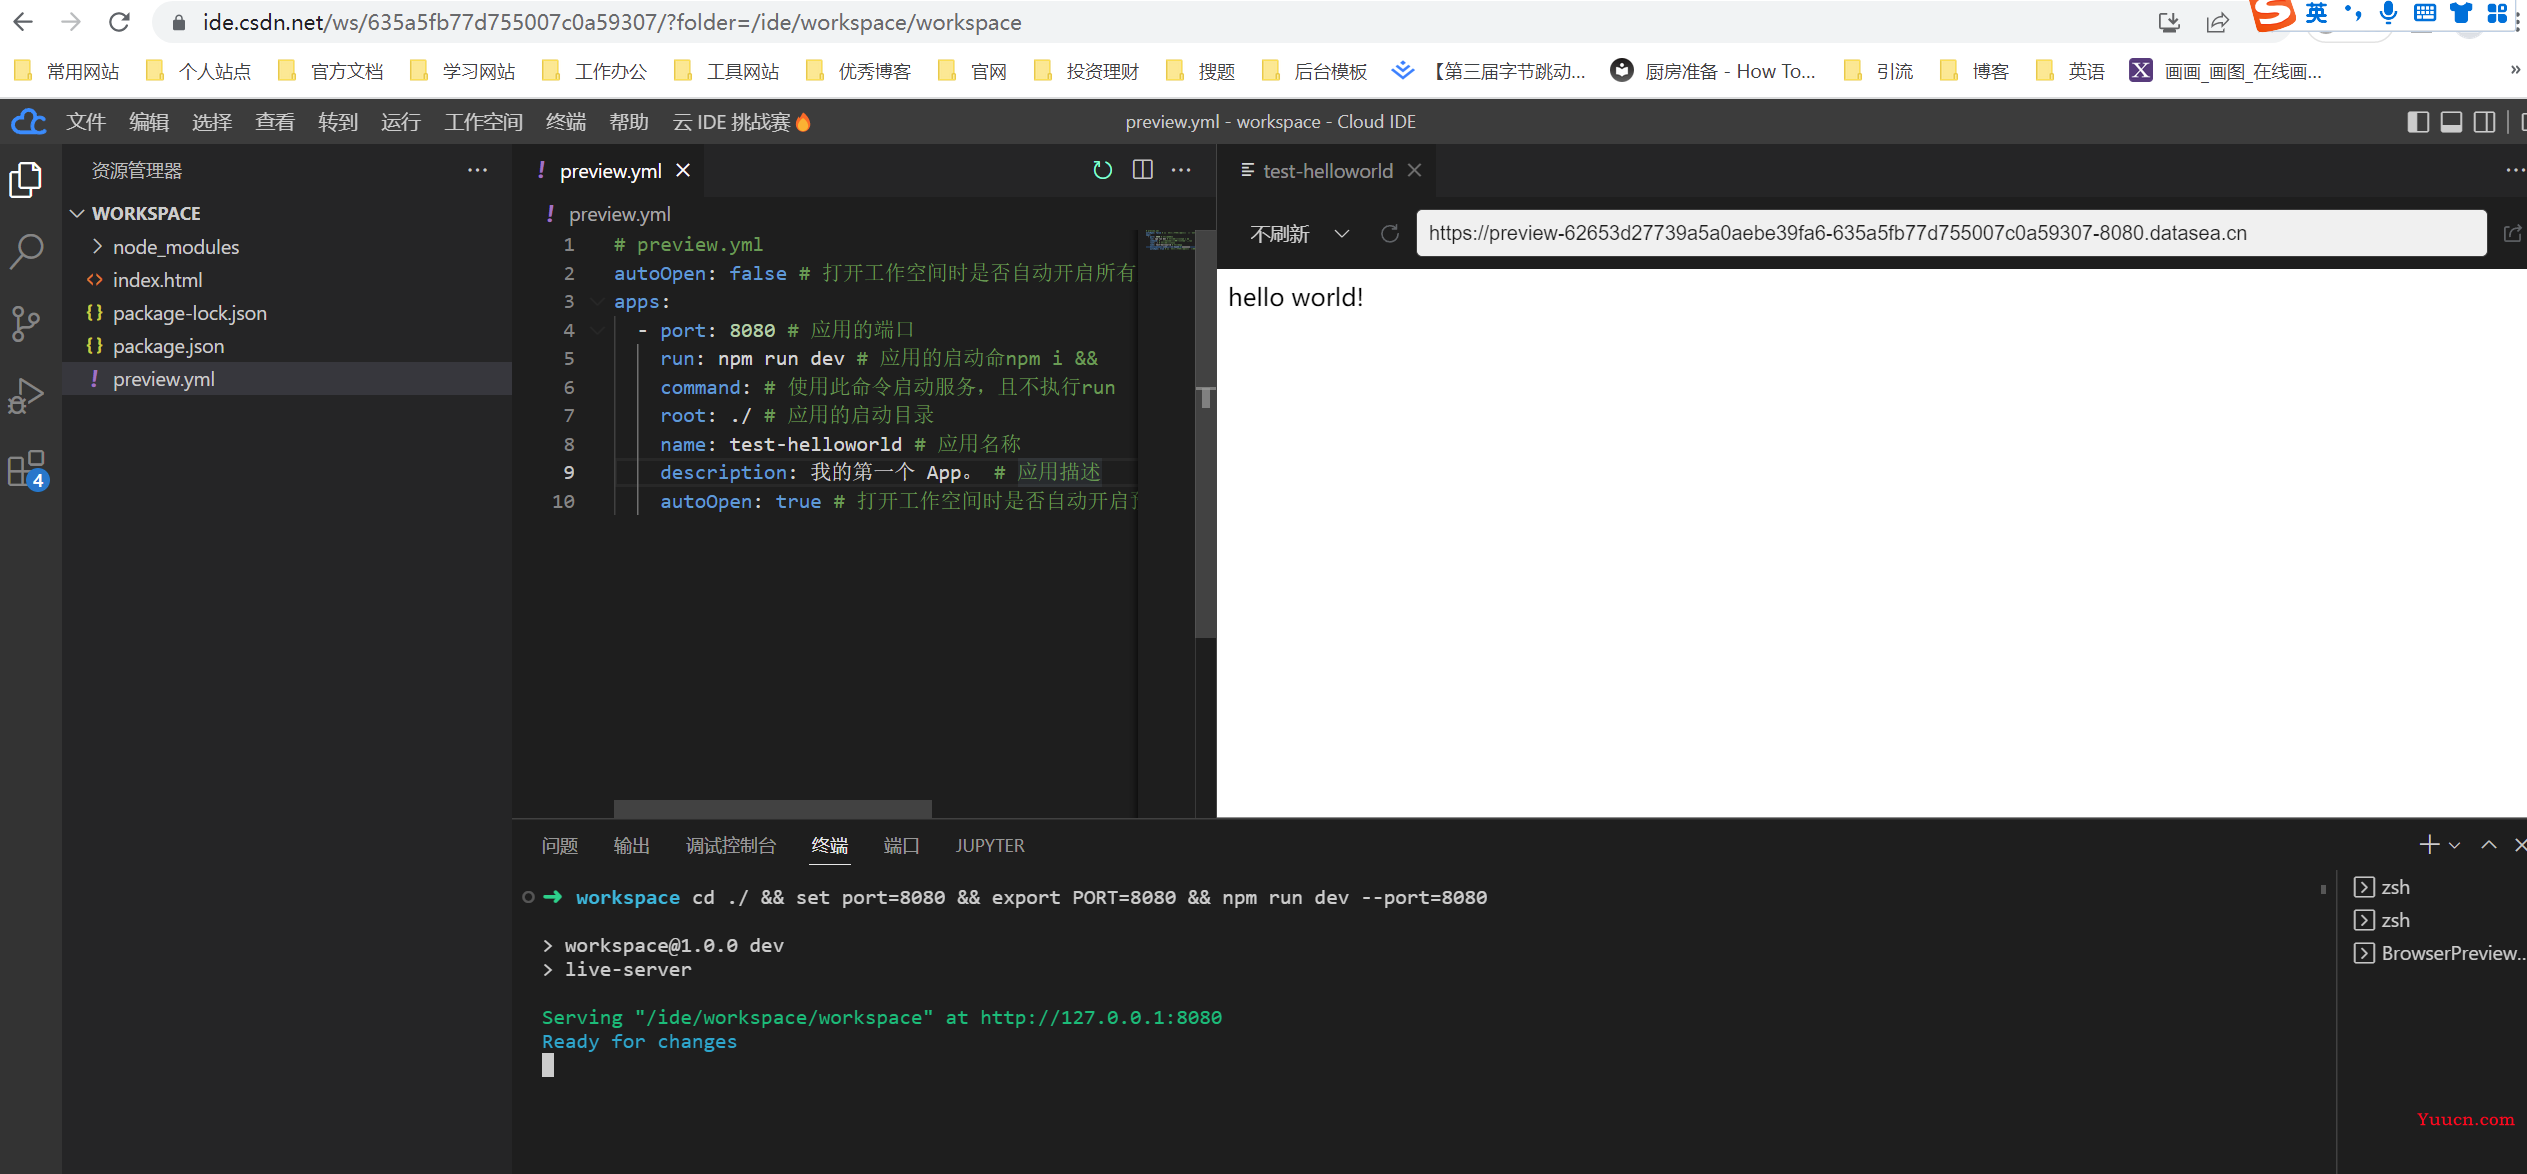Fold the port block at line 4
2527x1174 pixels.
(598, 330)
